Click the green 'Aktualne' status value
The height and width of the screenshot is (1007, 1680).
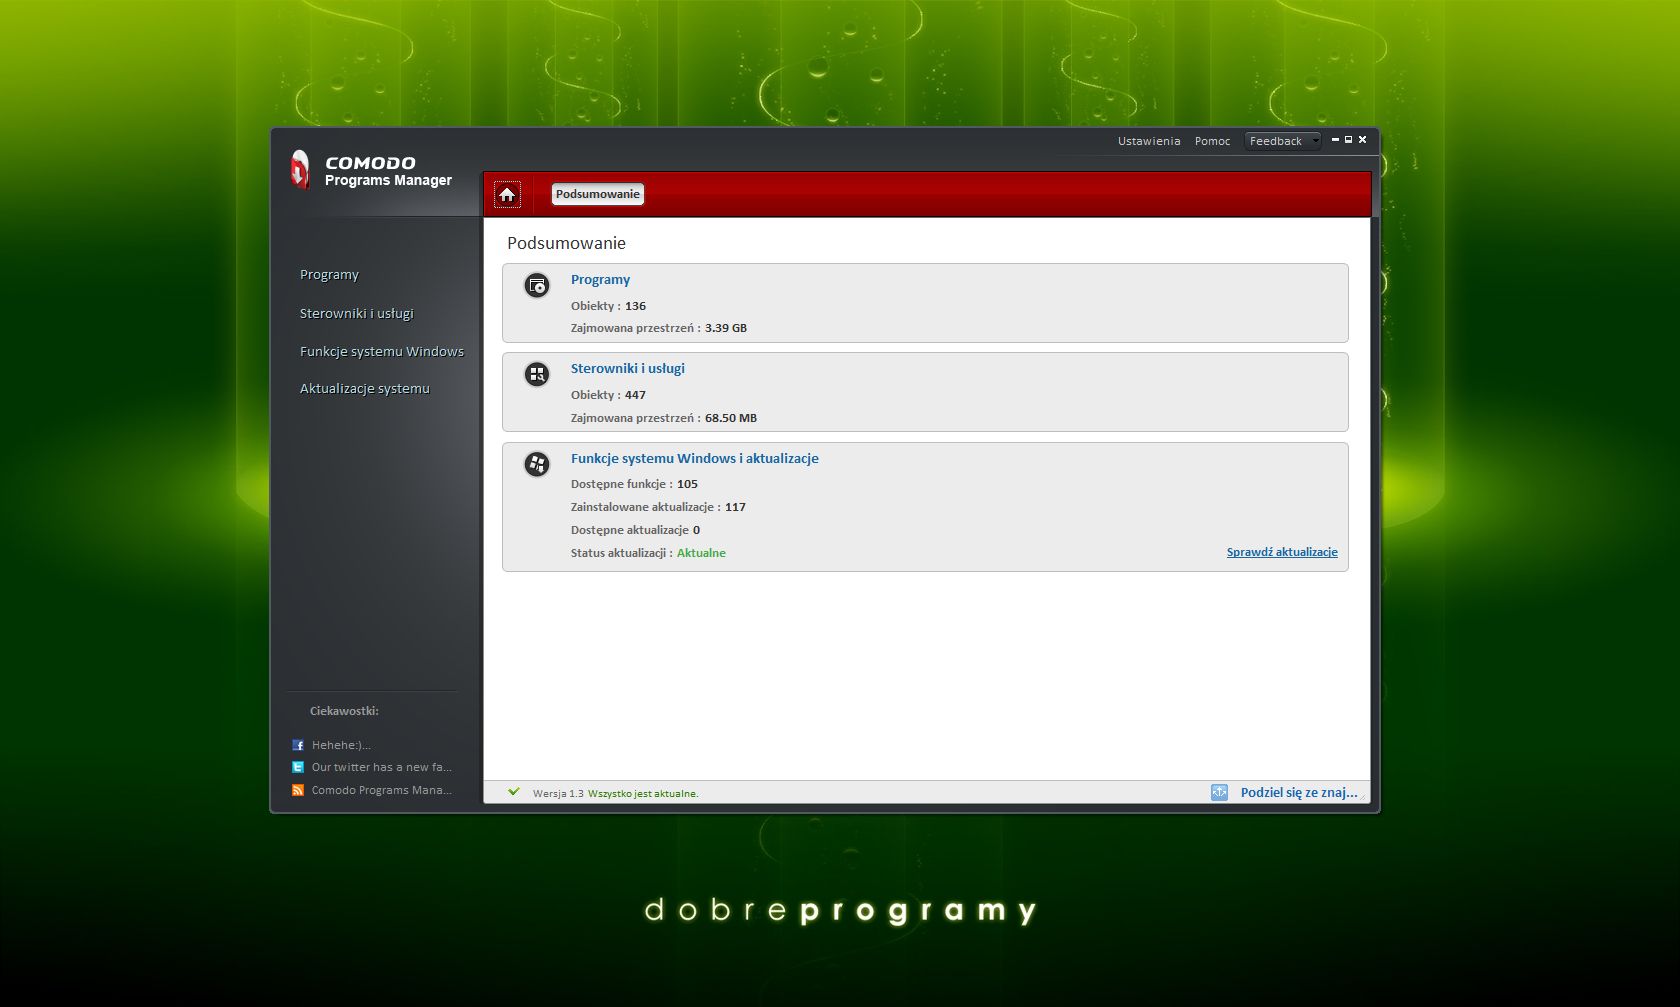pos(701,553)
